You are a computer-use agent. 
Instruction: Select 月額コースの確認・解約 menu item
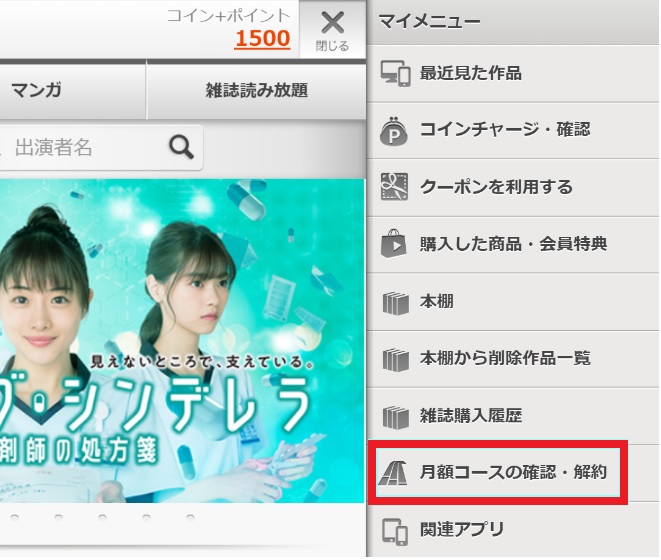click(x=498, y=472)
